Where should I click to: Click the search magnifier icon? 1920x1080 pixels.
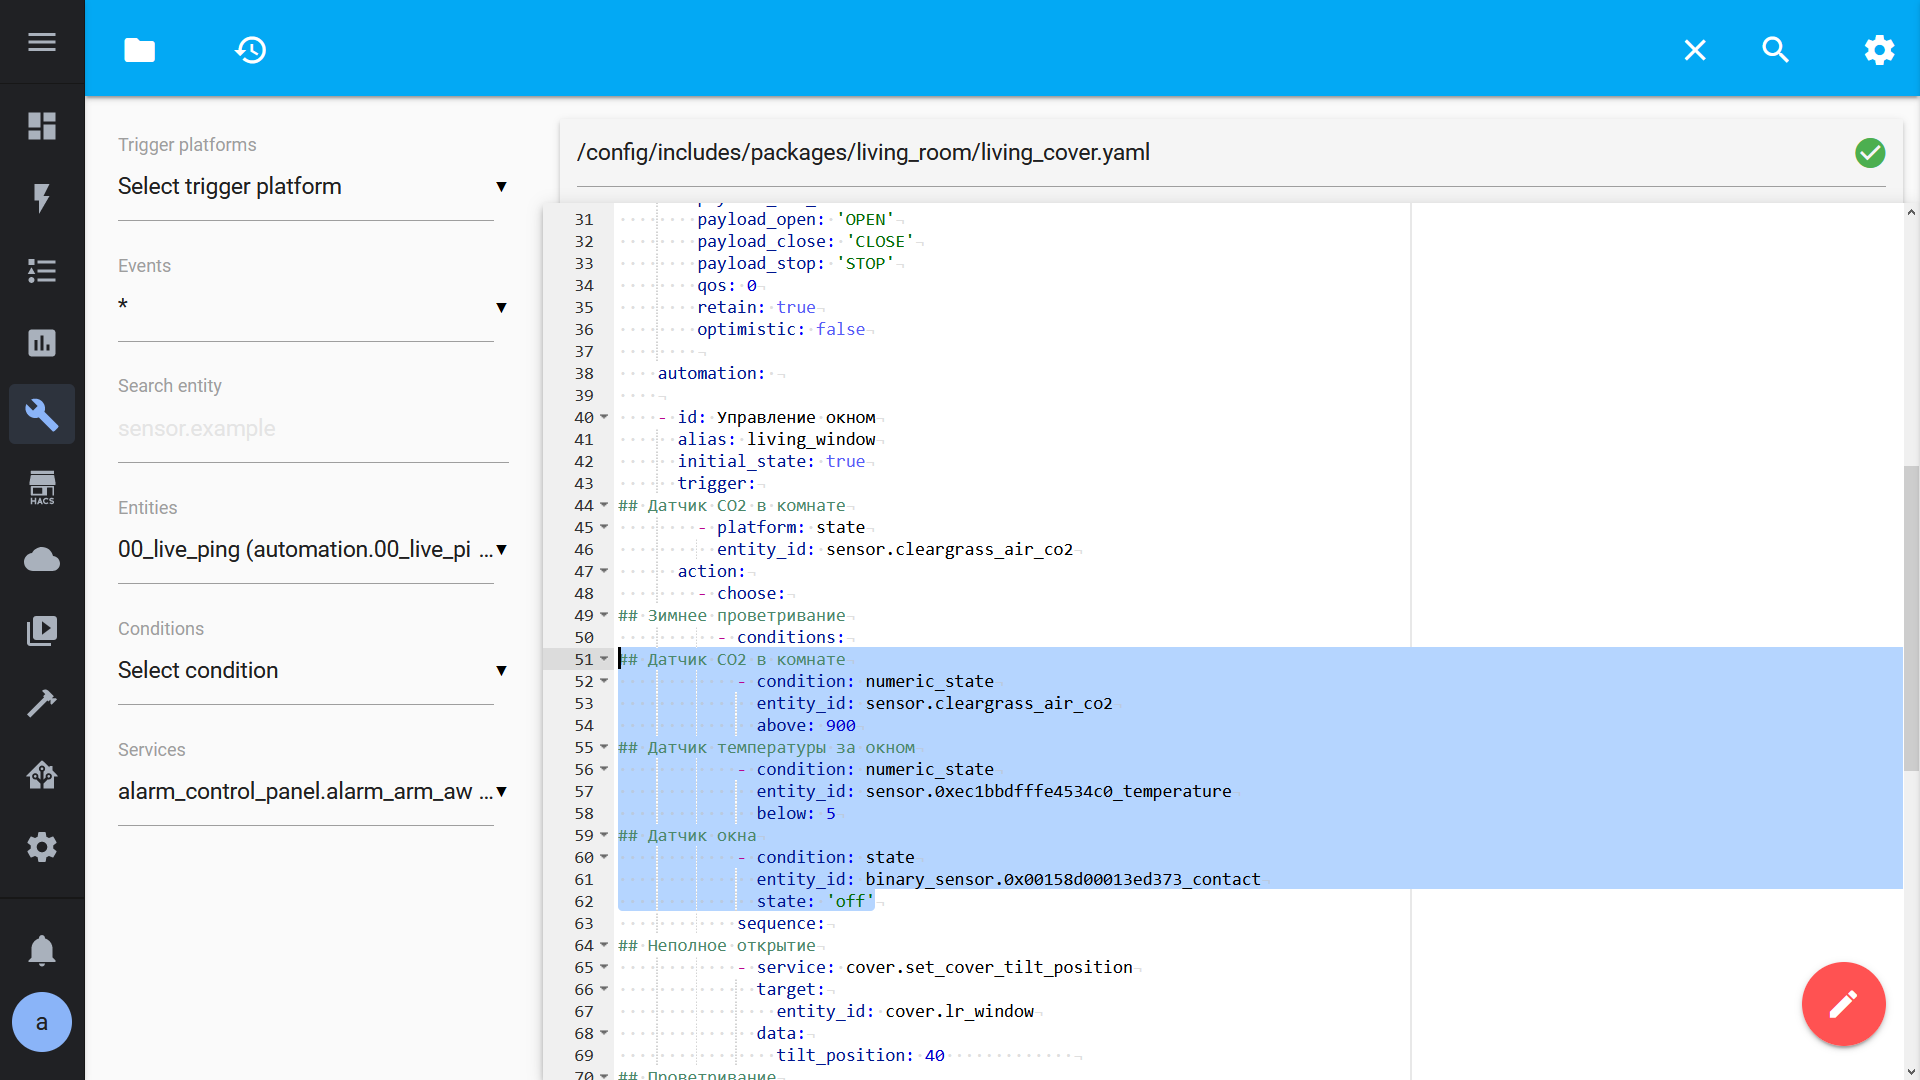(x=1775, y=50)
